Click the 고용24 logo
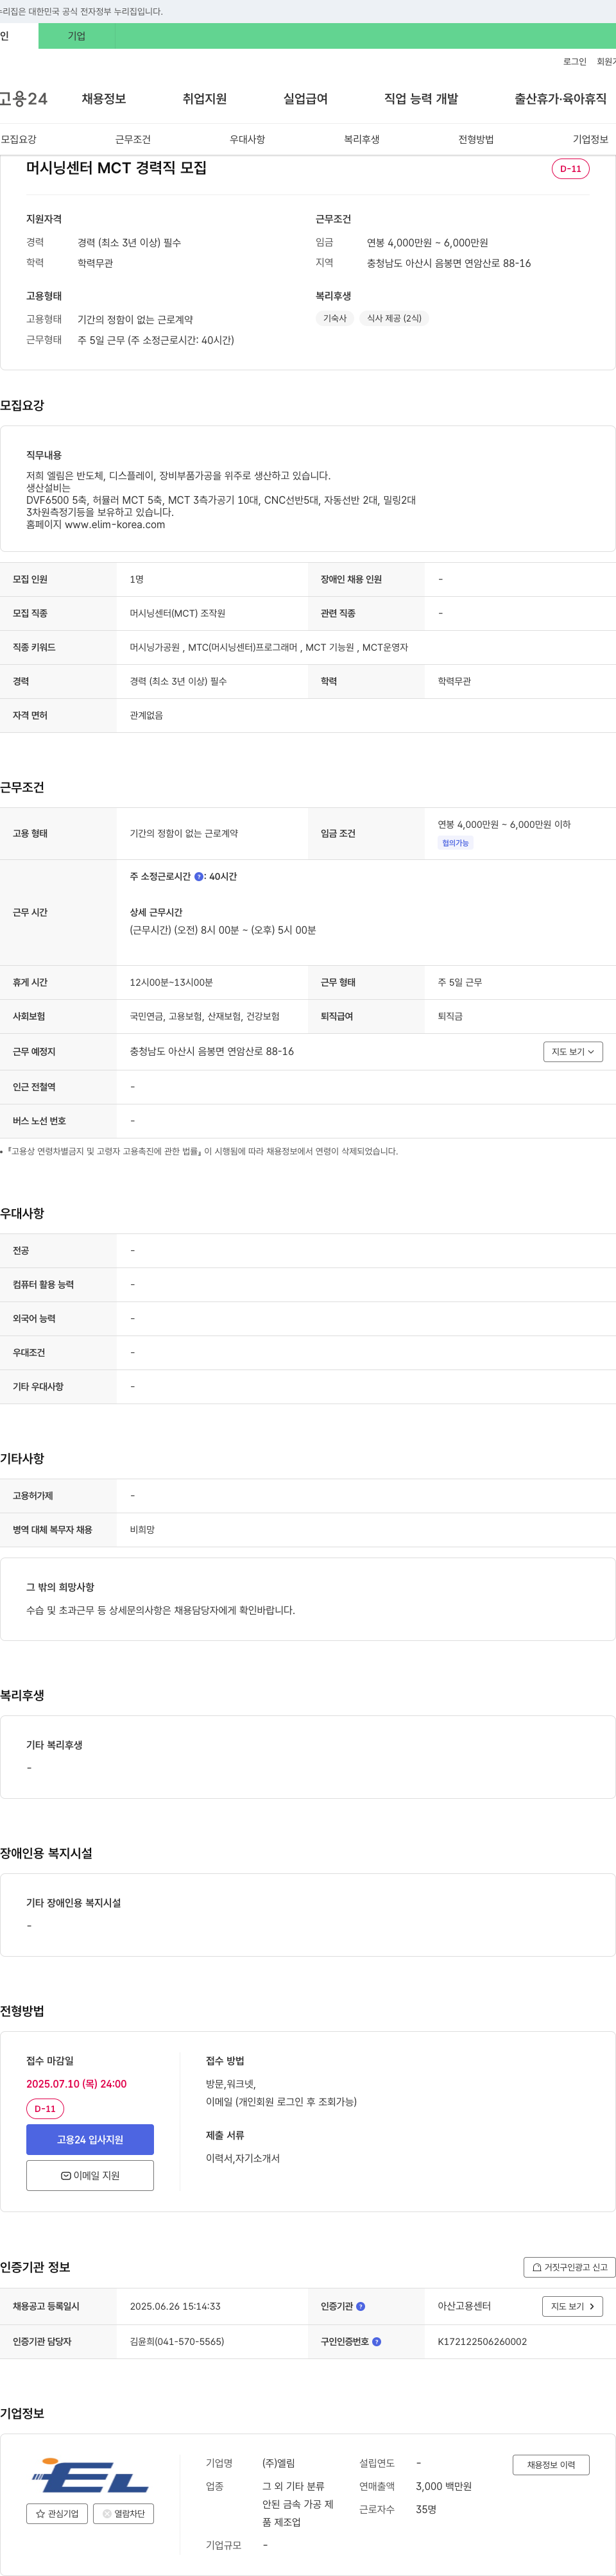This screenshot has width=616, height=2576. [x=23, y=99]
